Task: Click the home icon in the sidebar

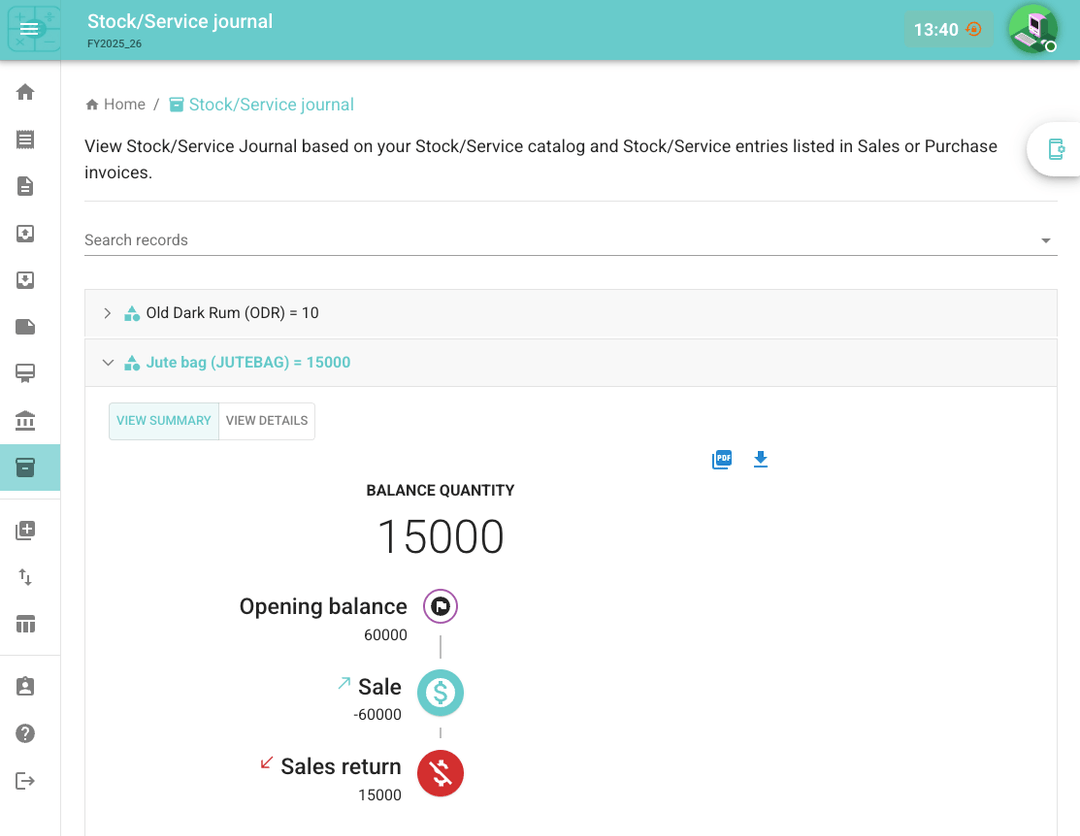Action: click(26, 92)
